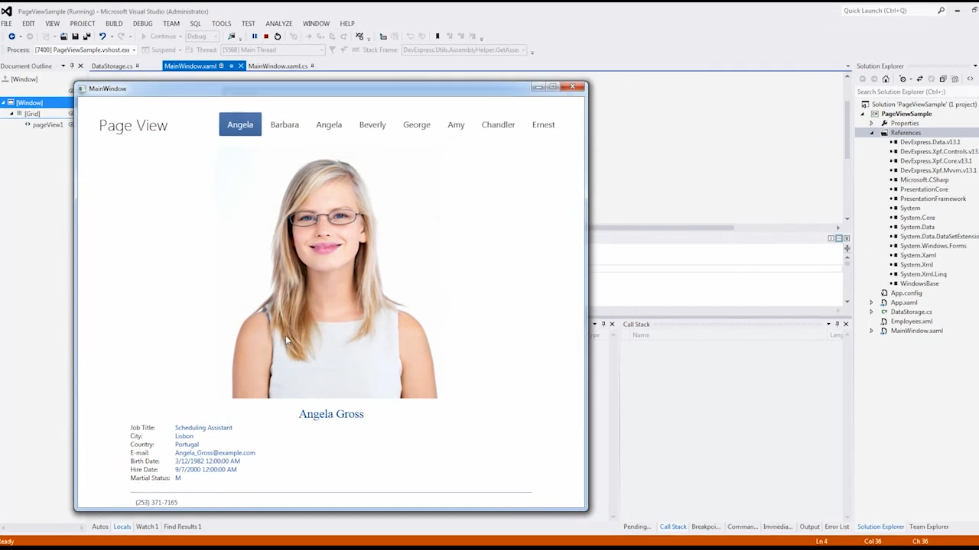Screen dimensions: 979x550
Task: Restart the debug session icon
Action: click(278, 37)
